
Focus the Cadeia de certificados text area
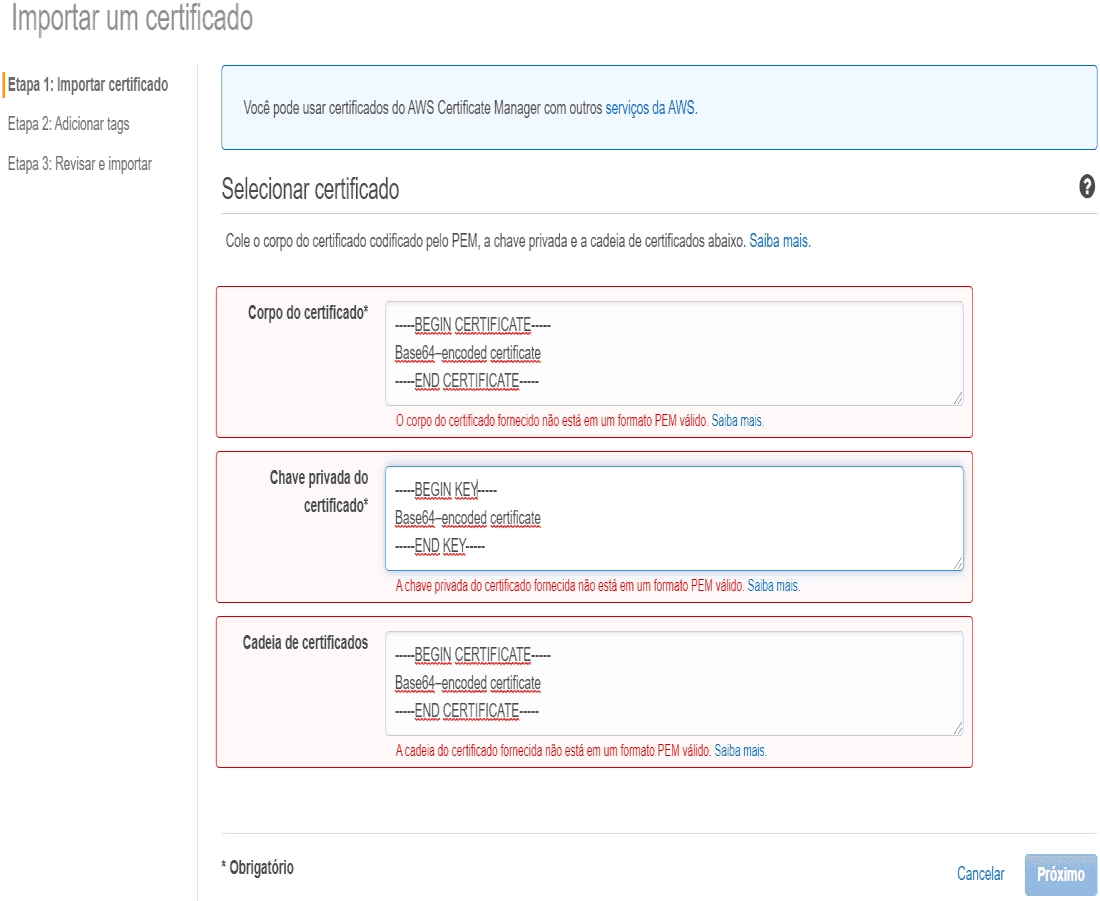(674, 683)
